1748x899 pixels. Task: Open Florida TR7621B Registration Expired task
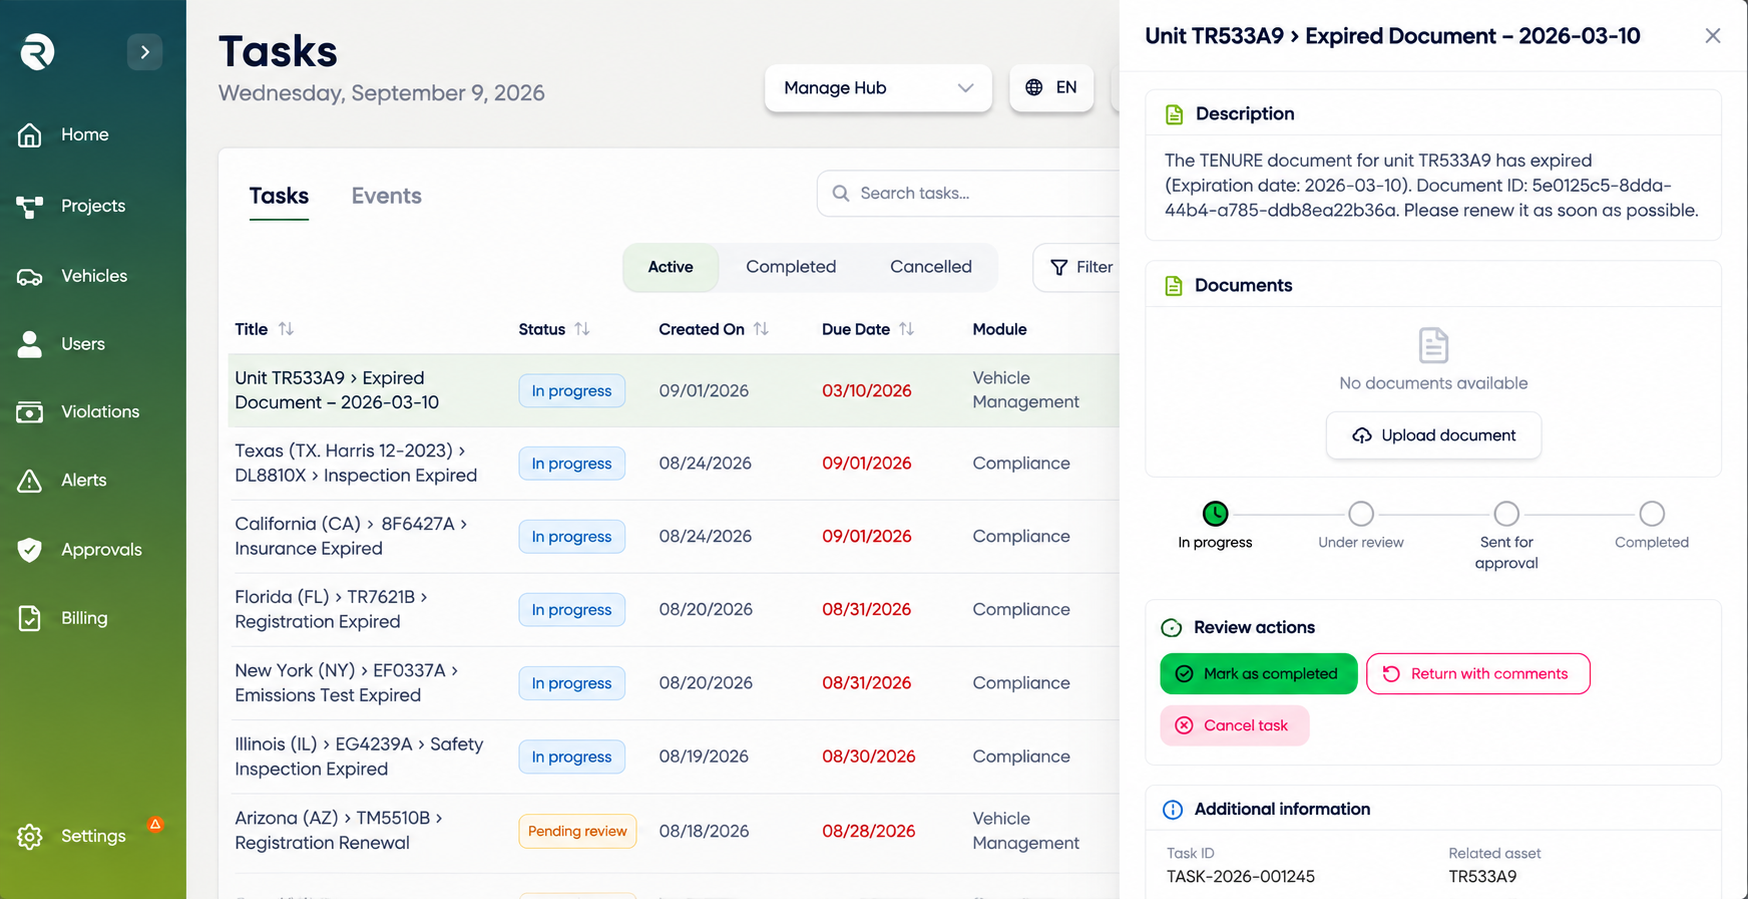[x=673, y=609]
